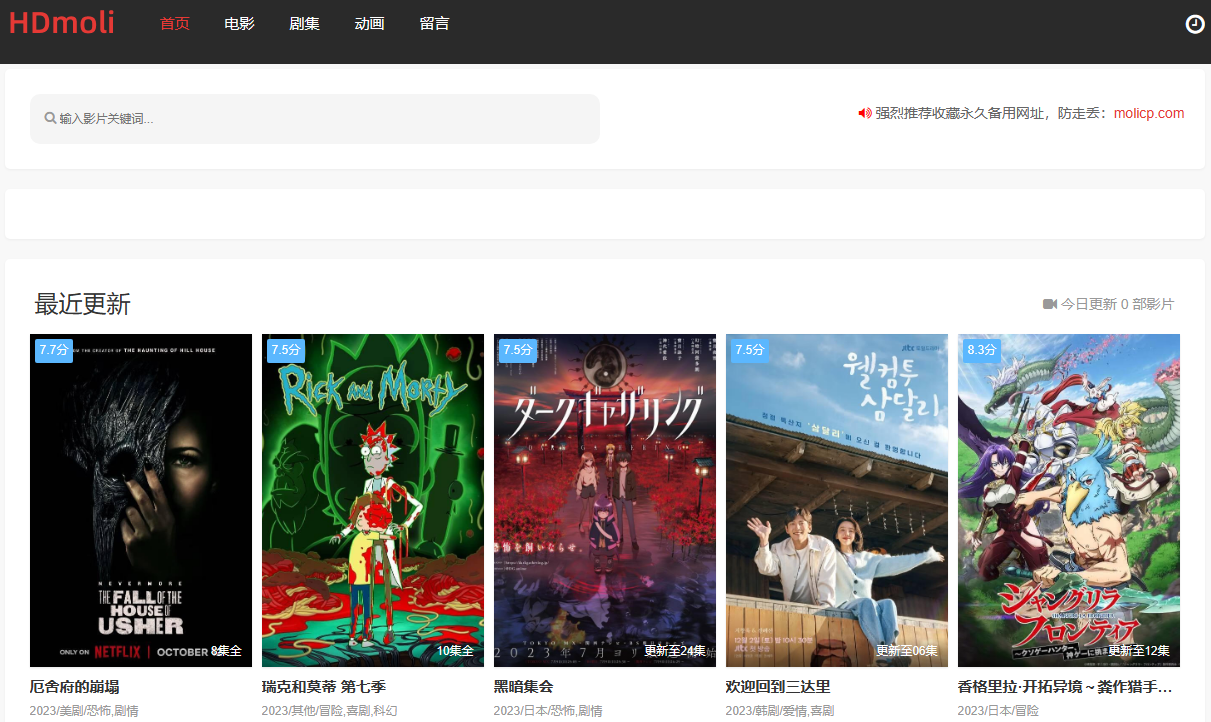The height and width of the screenshot is (722, 1211).
Task: Visit the molicp.com backup link
Action: [x=1148, y=113]
